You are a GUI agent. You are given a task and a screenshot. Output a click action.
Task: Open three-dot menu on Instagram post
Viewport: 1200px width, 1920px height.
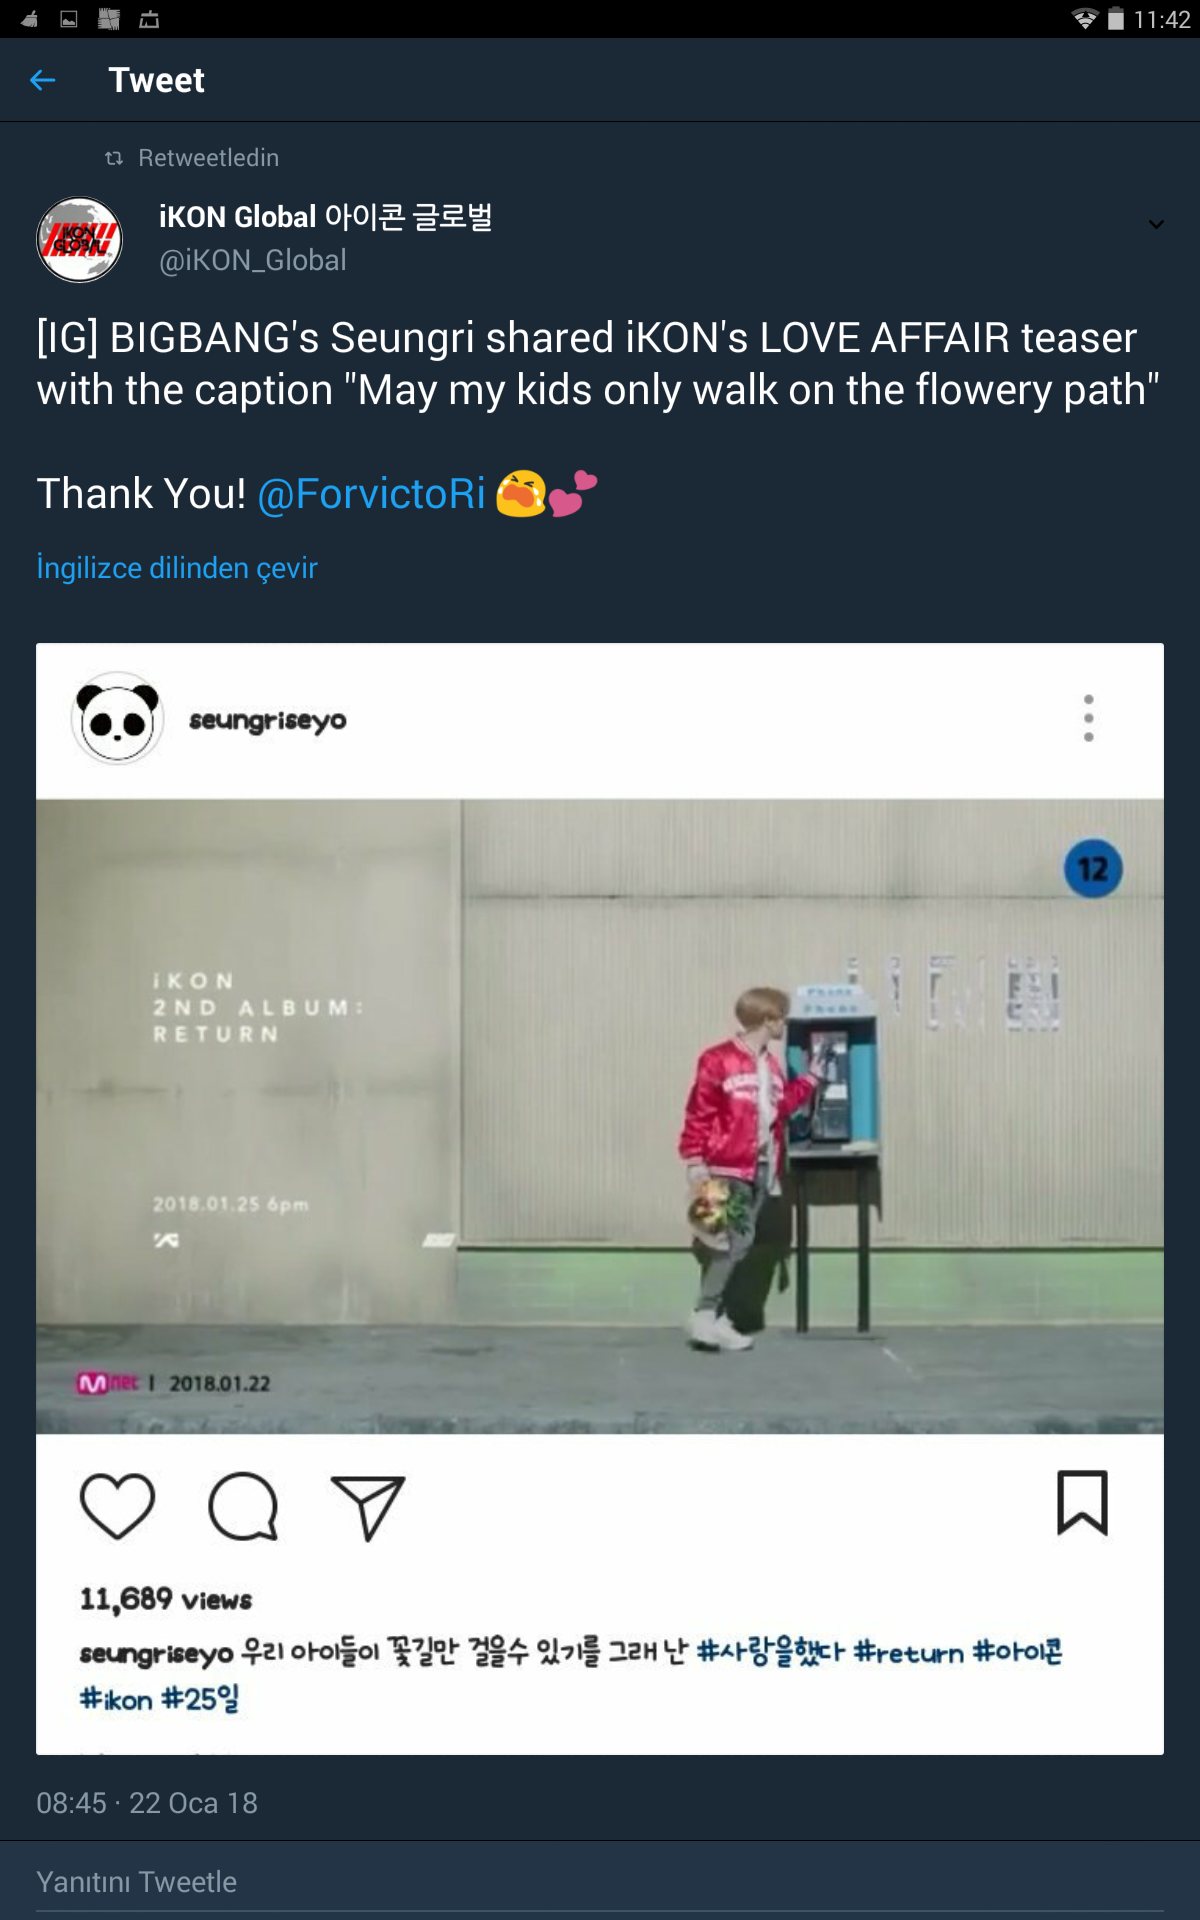pyautogui.click(x=1089, y=718)
